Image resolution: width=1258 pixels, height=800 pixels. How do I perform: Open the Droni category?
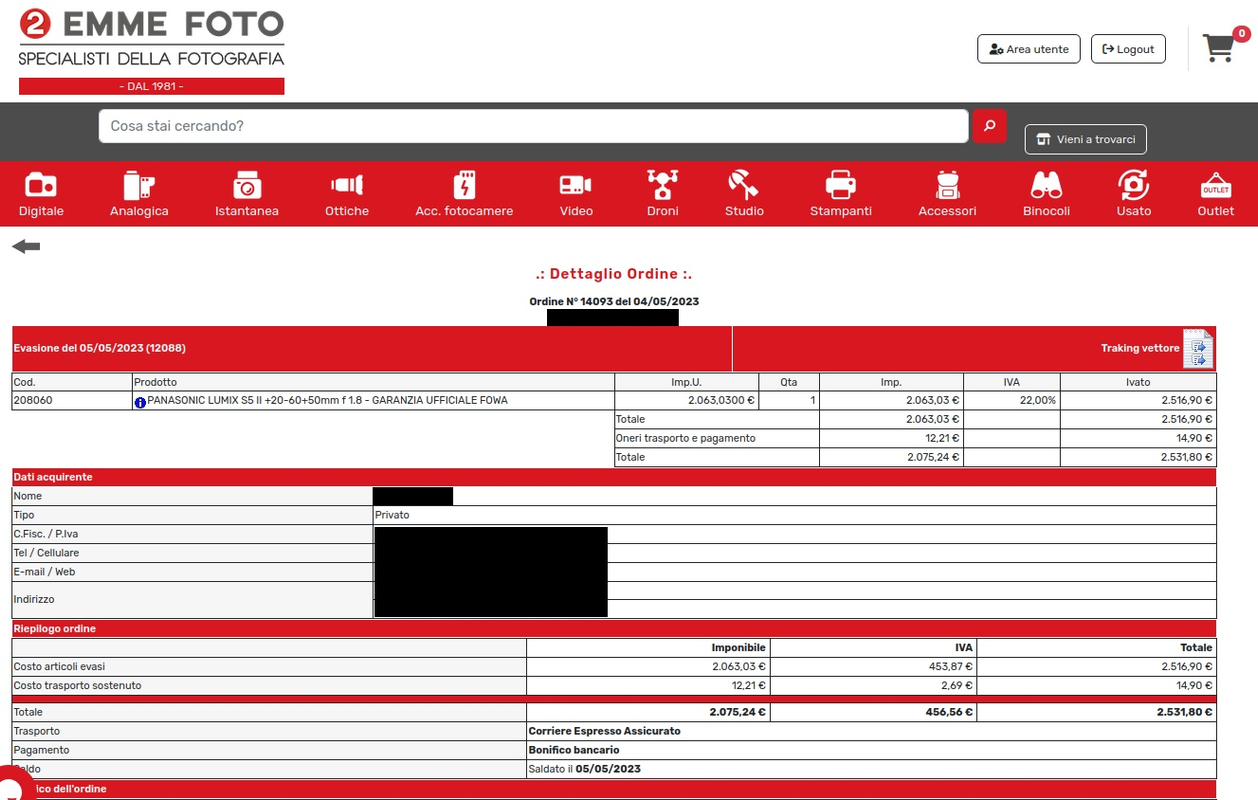point(662,194)
